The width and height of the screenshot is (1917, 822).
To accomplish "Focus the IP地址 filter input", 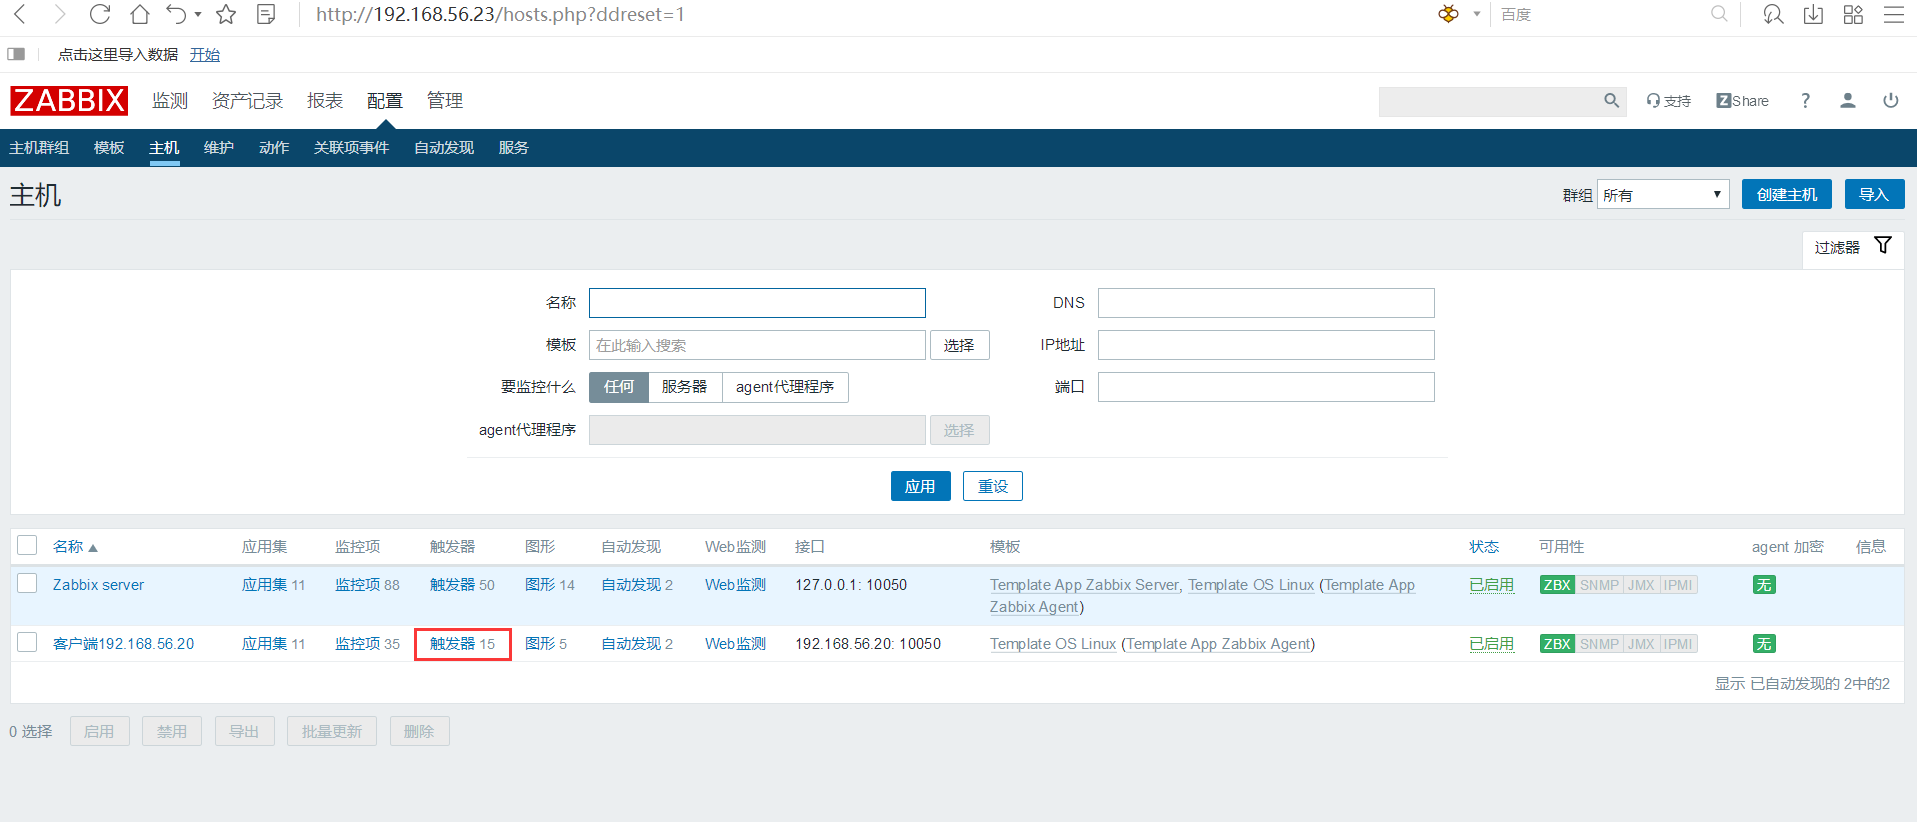I will (x=1266, y=345).
